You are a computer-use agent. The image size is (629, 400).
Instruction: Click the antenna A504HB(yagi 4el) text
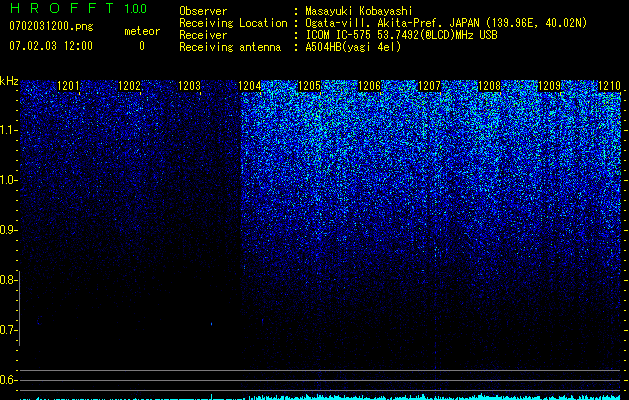(x=353, y=47)
